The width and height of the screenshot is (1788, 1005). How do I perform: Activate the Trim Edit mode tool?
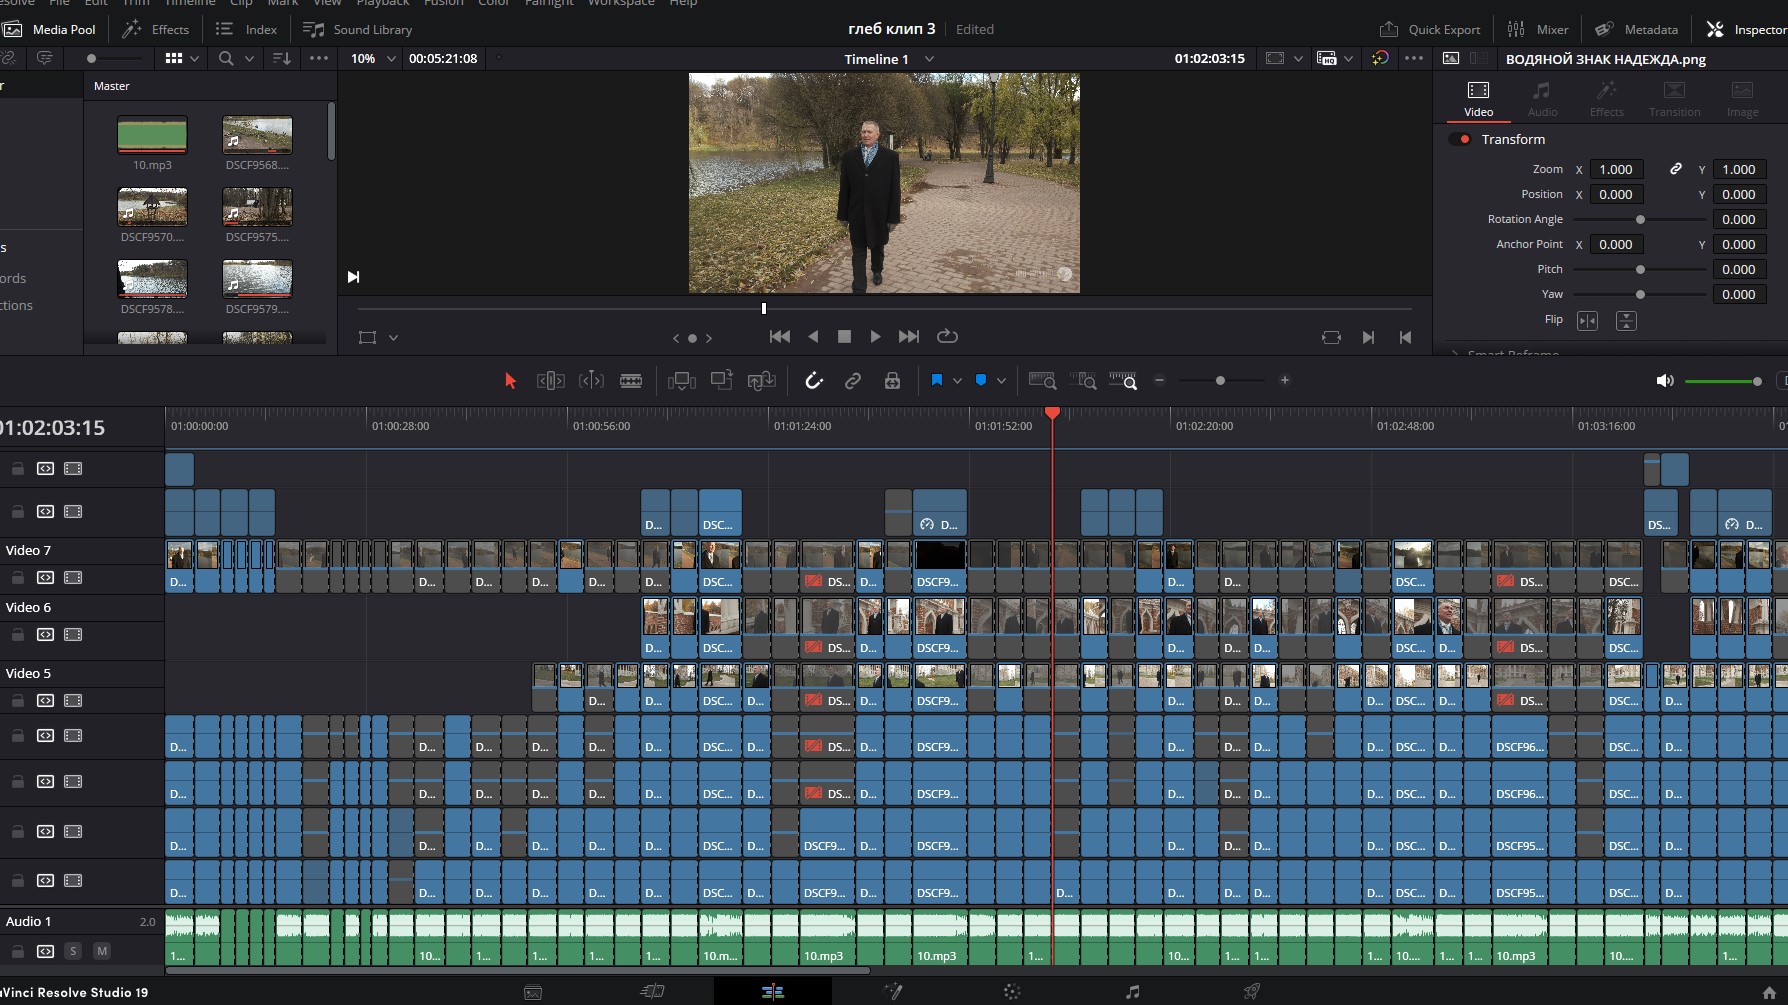(551, 380)
